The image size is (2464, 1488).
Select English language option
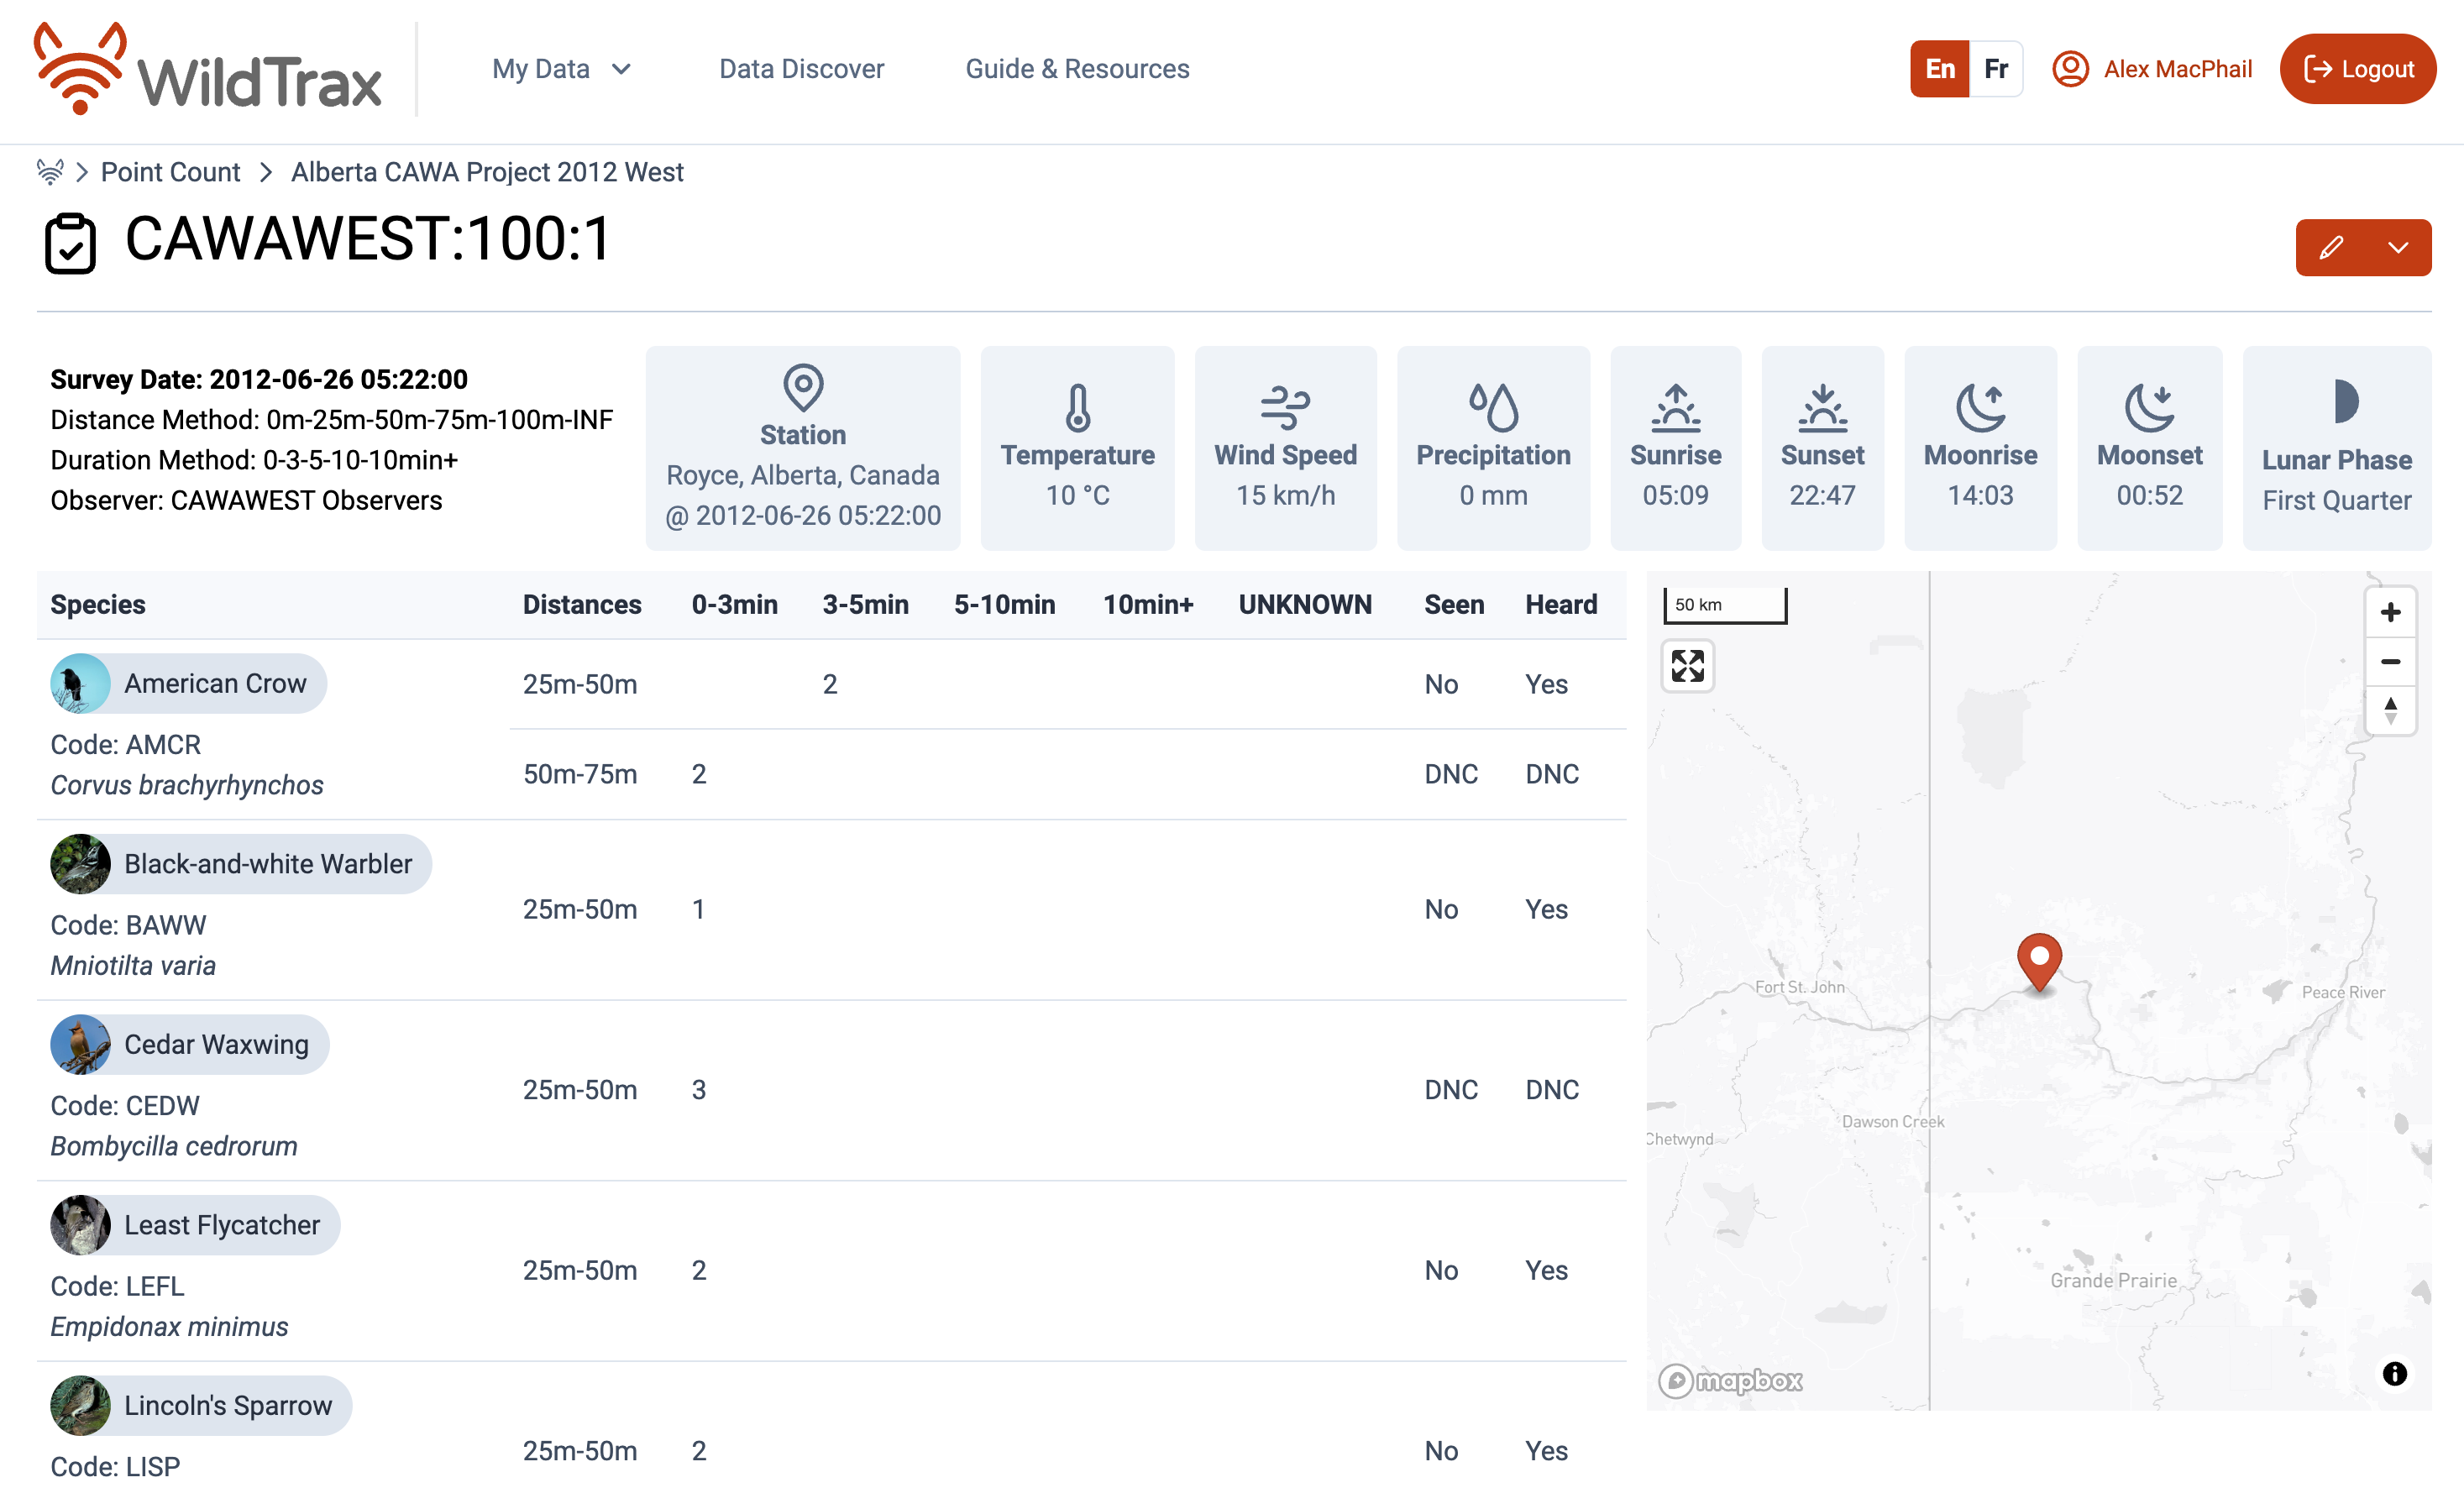point(1939,69)
